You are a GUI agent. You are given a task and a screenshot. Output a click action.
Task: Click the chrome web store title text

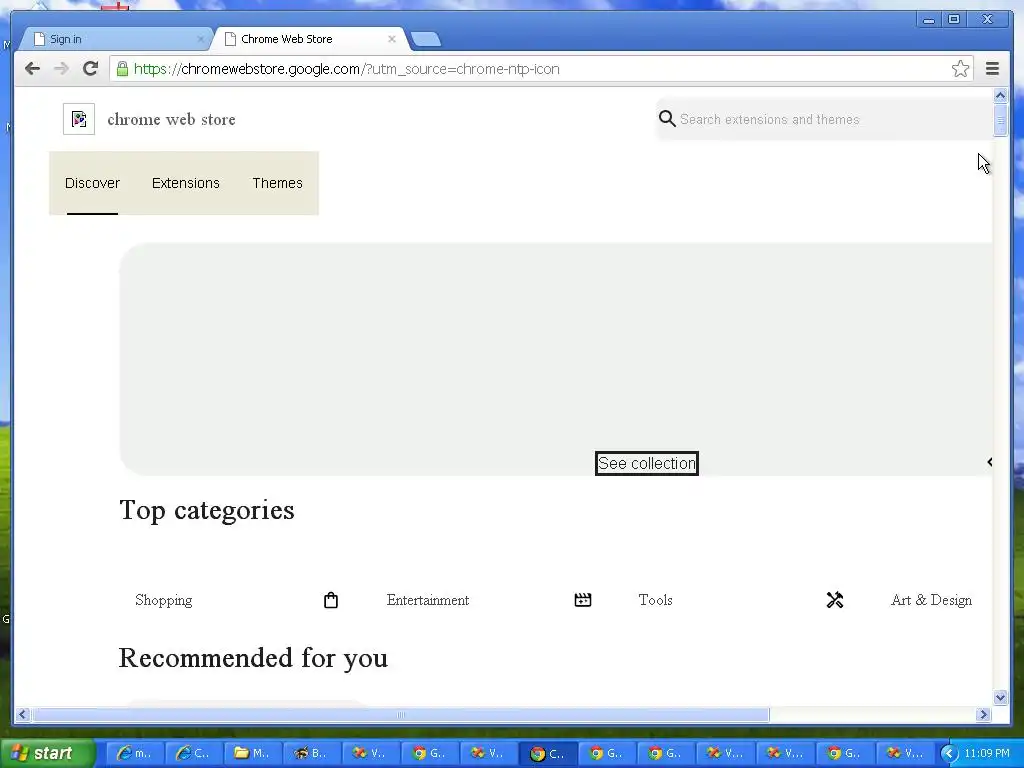point(171,120)
